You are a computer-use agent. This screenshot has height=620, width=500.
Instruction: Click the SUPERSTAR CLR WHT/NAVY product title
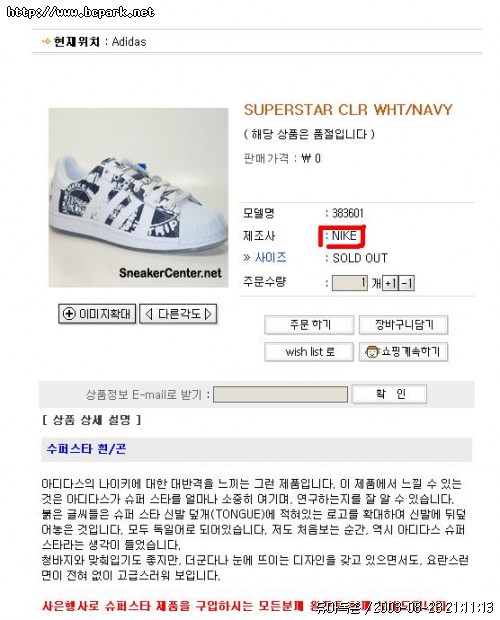tap(348, 110)
